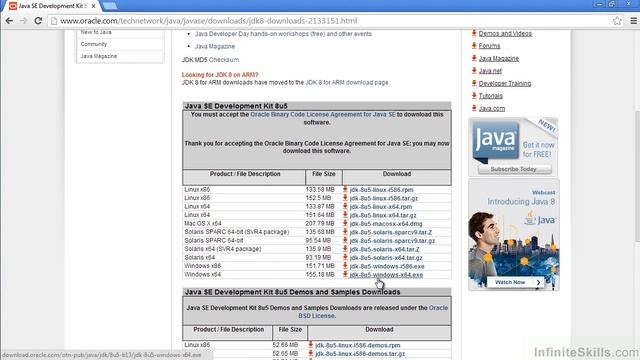This screenshot has width=640, height=360.
Task: Click download arrow icon beside jdk-8u5-windows-i586.exe
Action: click(345, 266)
